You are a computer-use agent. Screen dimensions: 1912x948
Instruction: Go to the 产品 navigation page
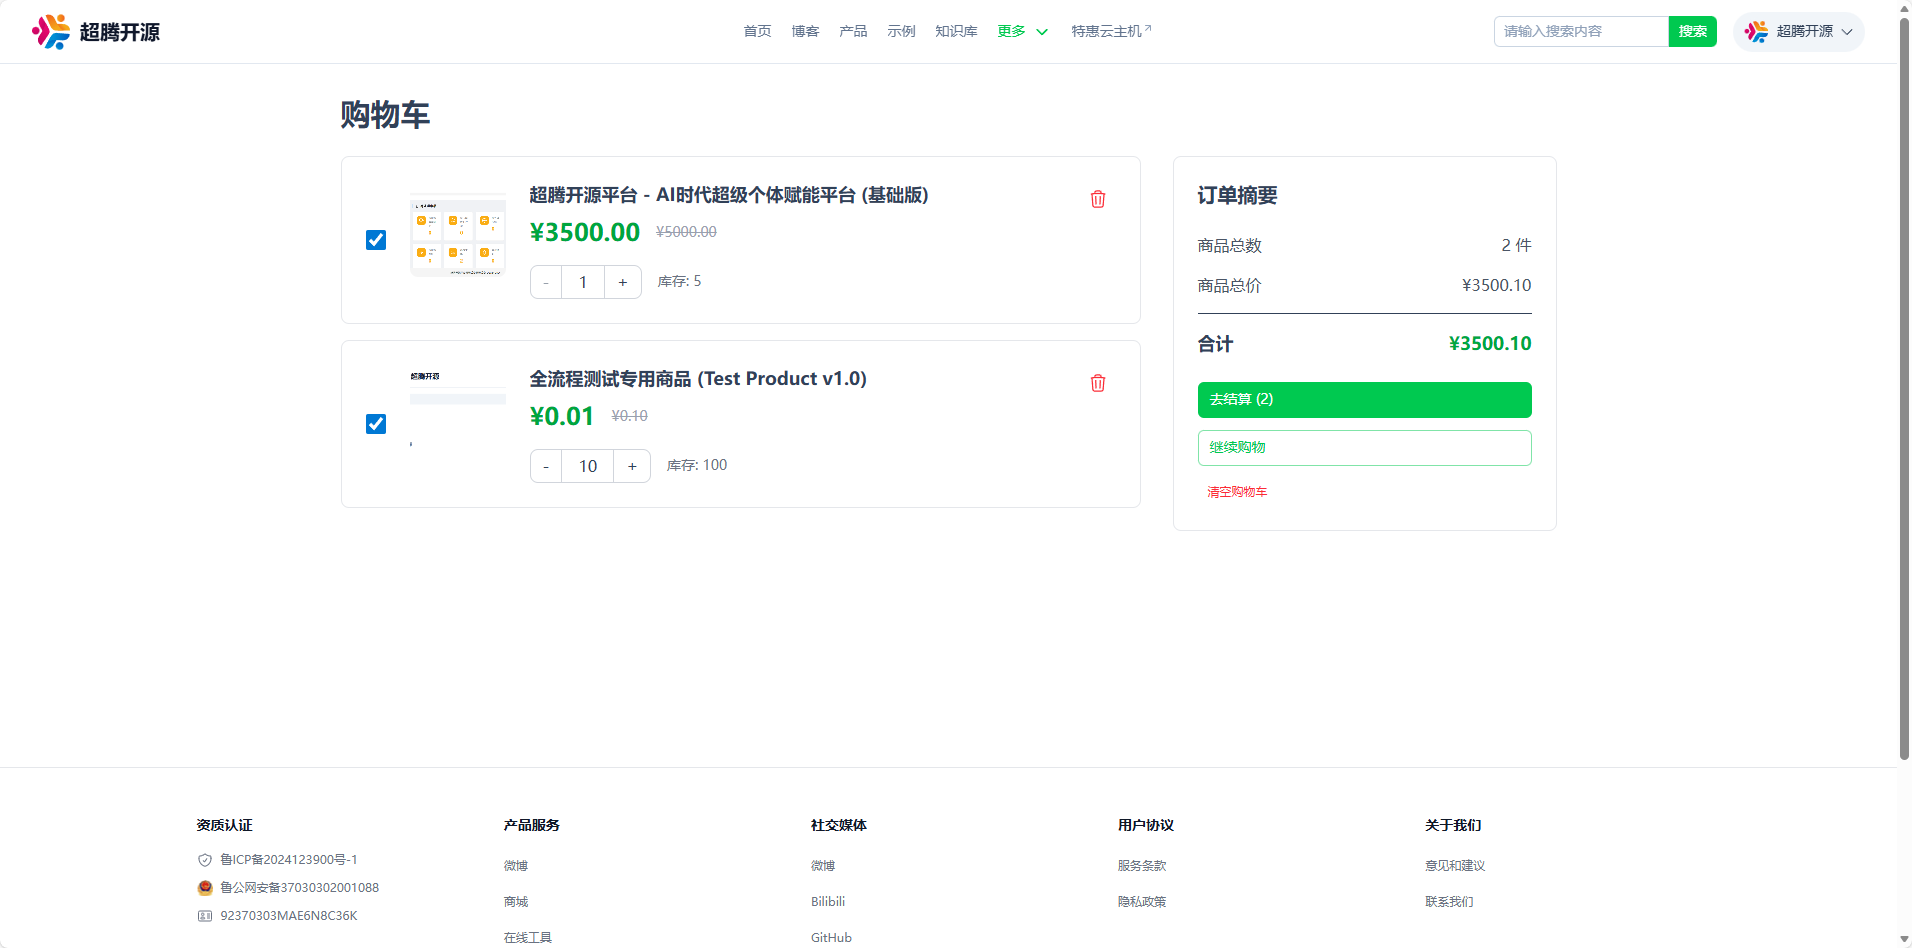[852, 31]
